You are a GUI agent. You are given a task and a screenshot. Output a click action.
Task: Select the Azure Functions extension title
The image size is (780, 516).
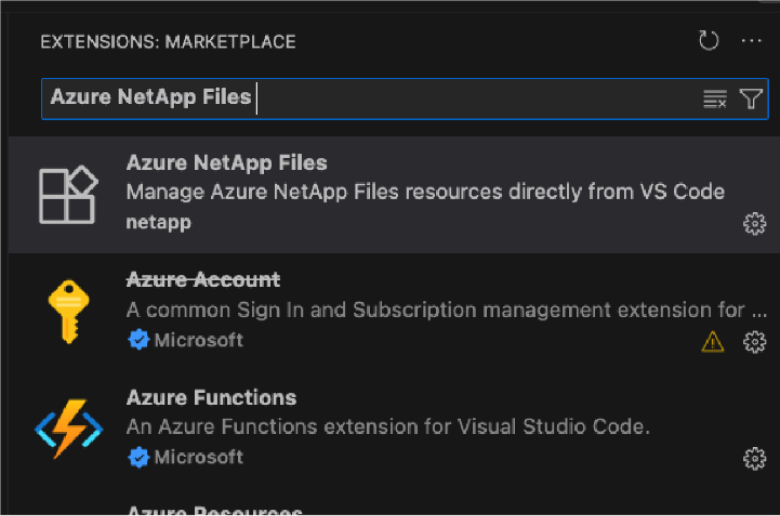211,398
